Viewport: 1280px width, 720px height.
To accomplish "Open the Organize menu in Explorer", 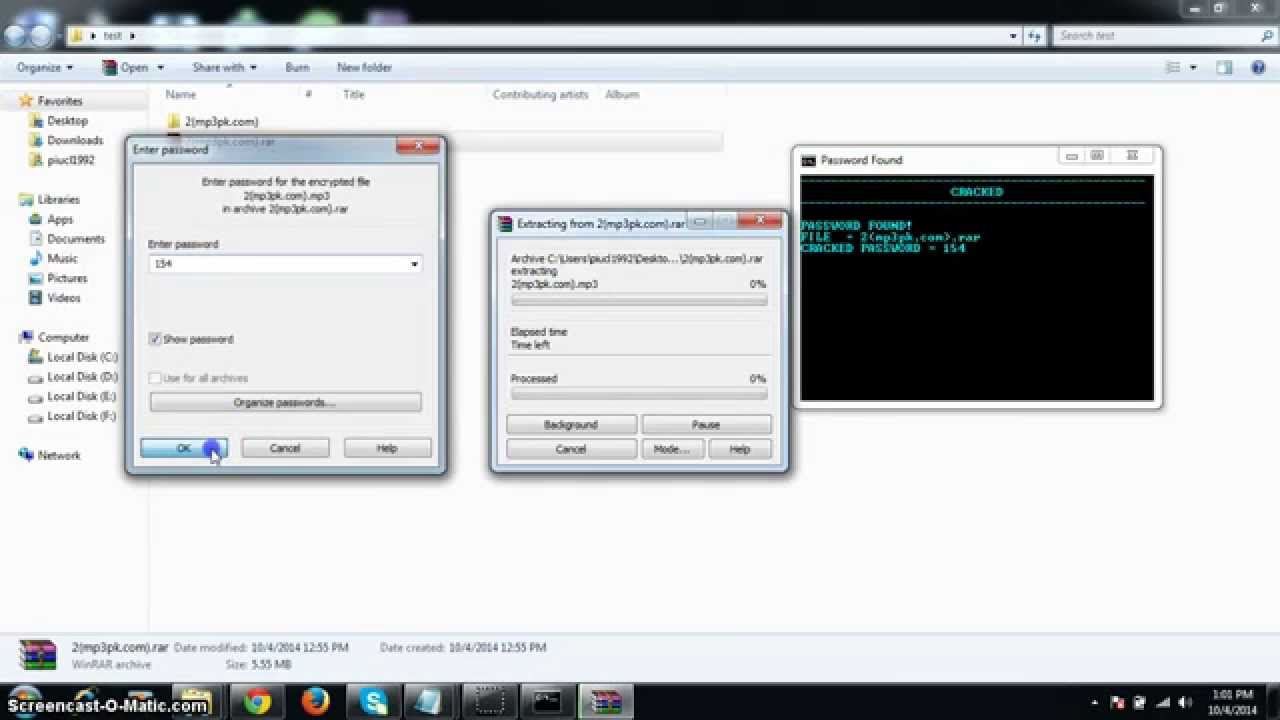I will (45, 67).
